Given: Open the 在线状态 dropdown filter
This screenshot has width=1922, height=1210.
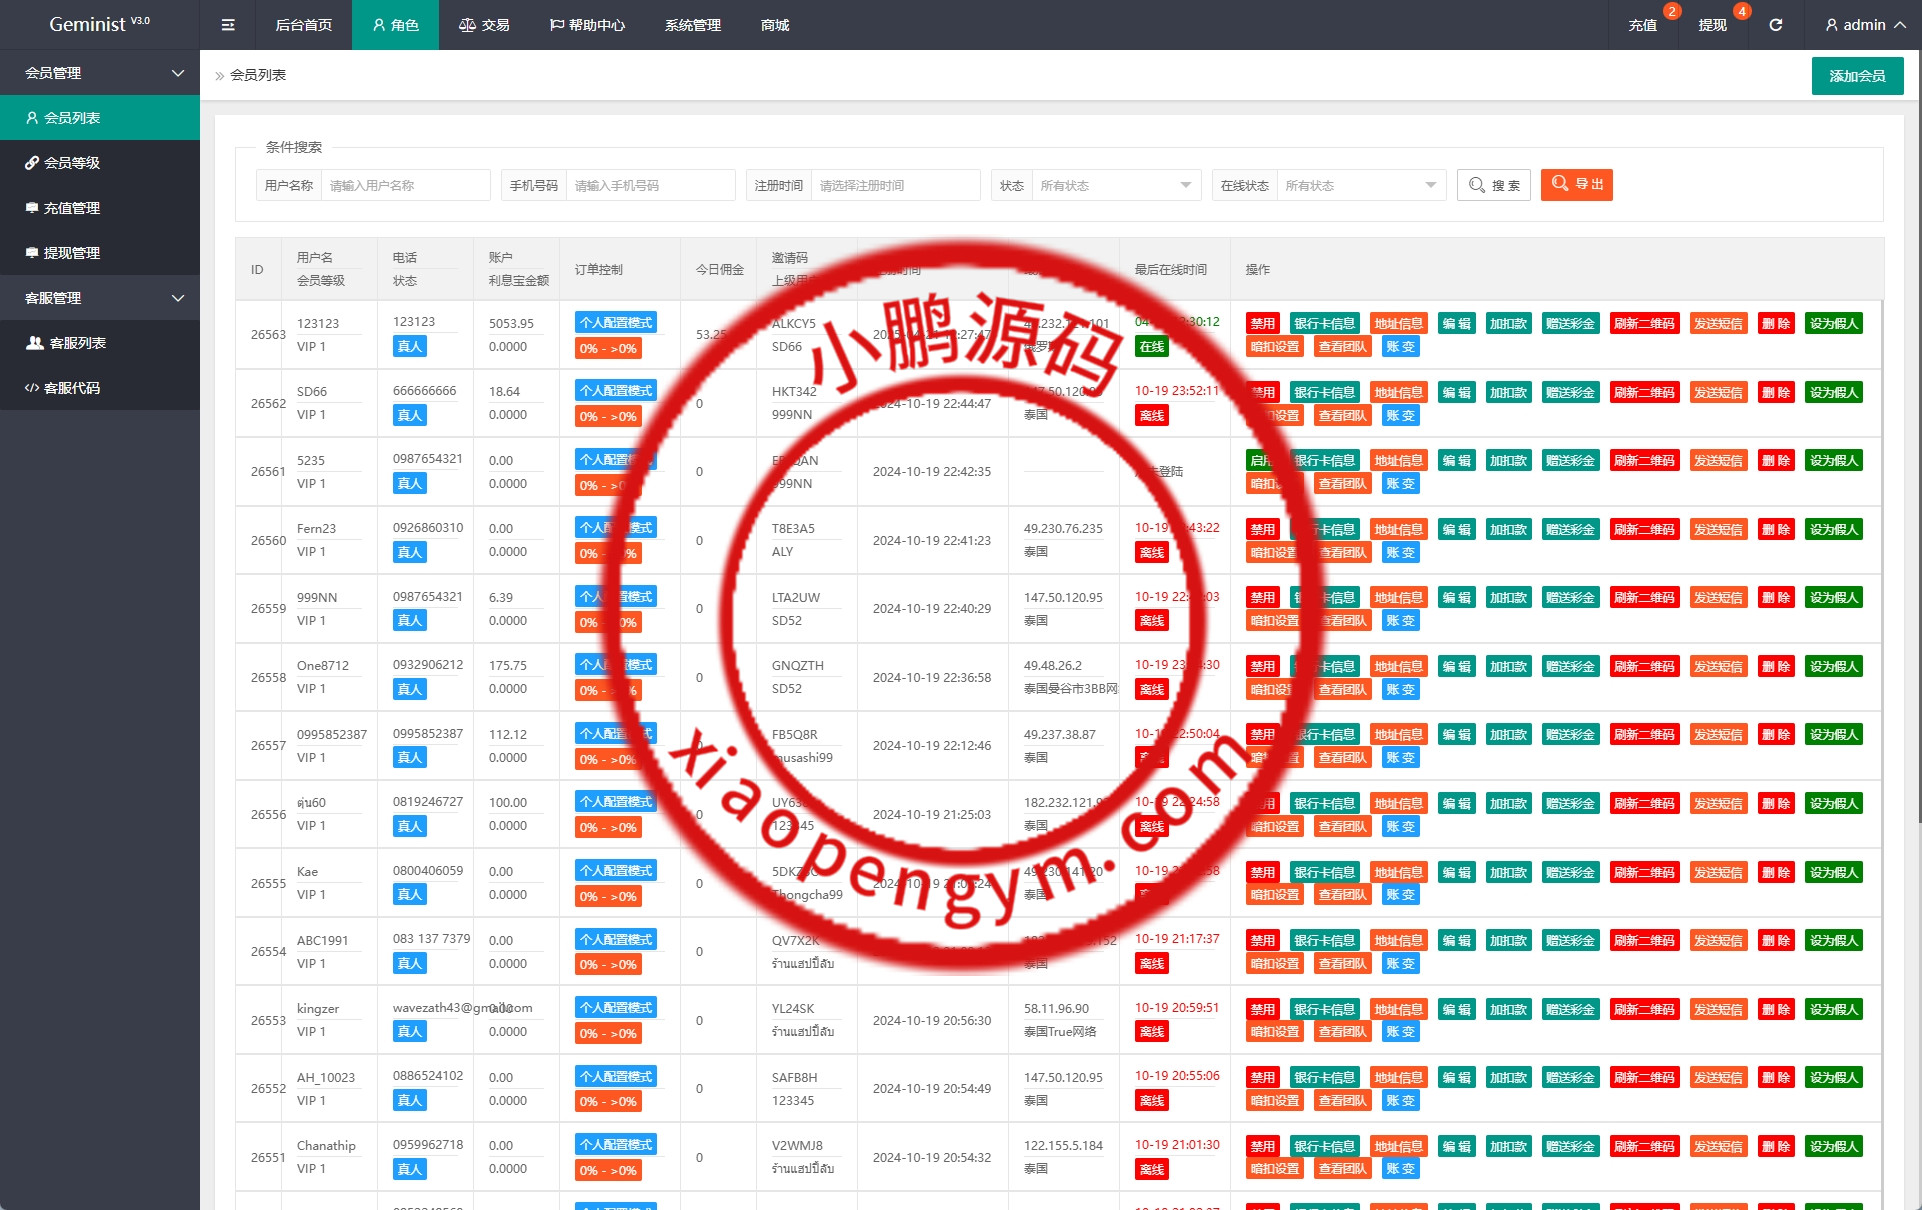Looking at the screenshot, I should 1360,185.
